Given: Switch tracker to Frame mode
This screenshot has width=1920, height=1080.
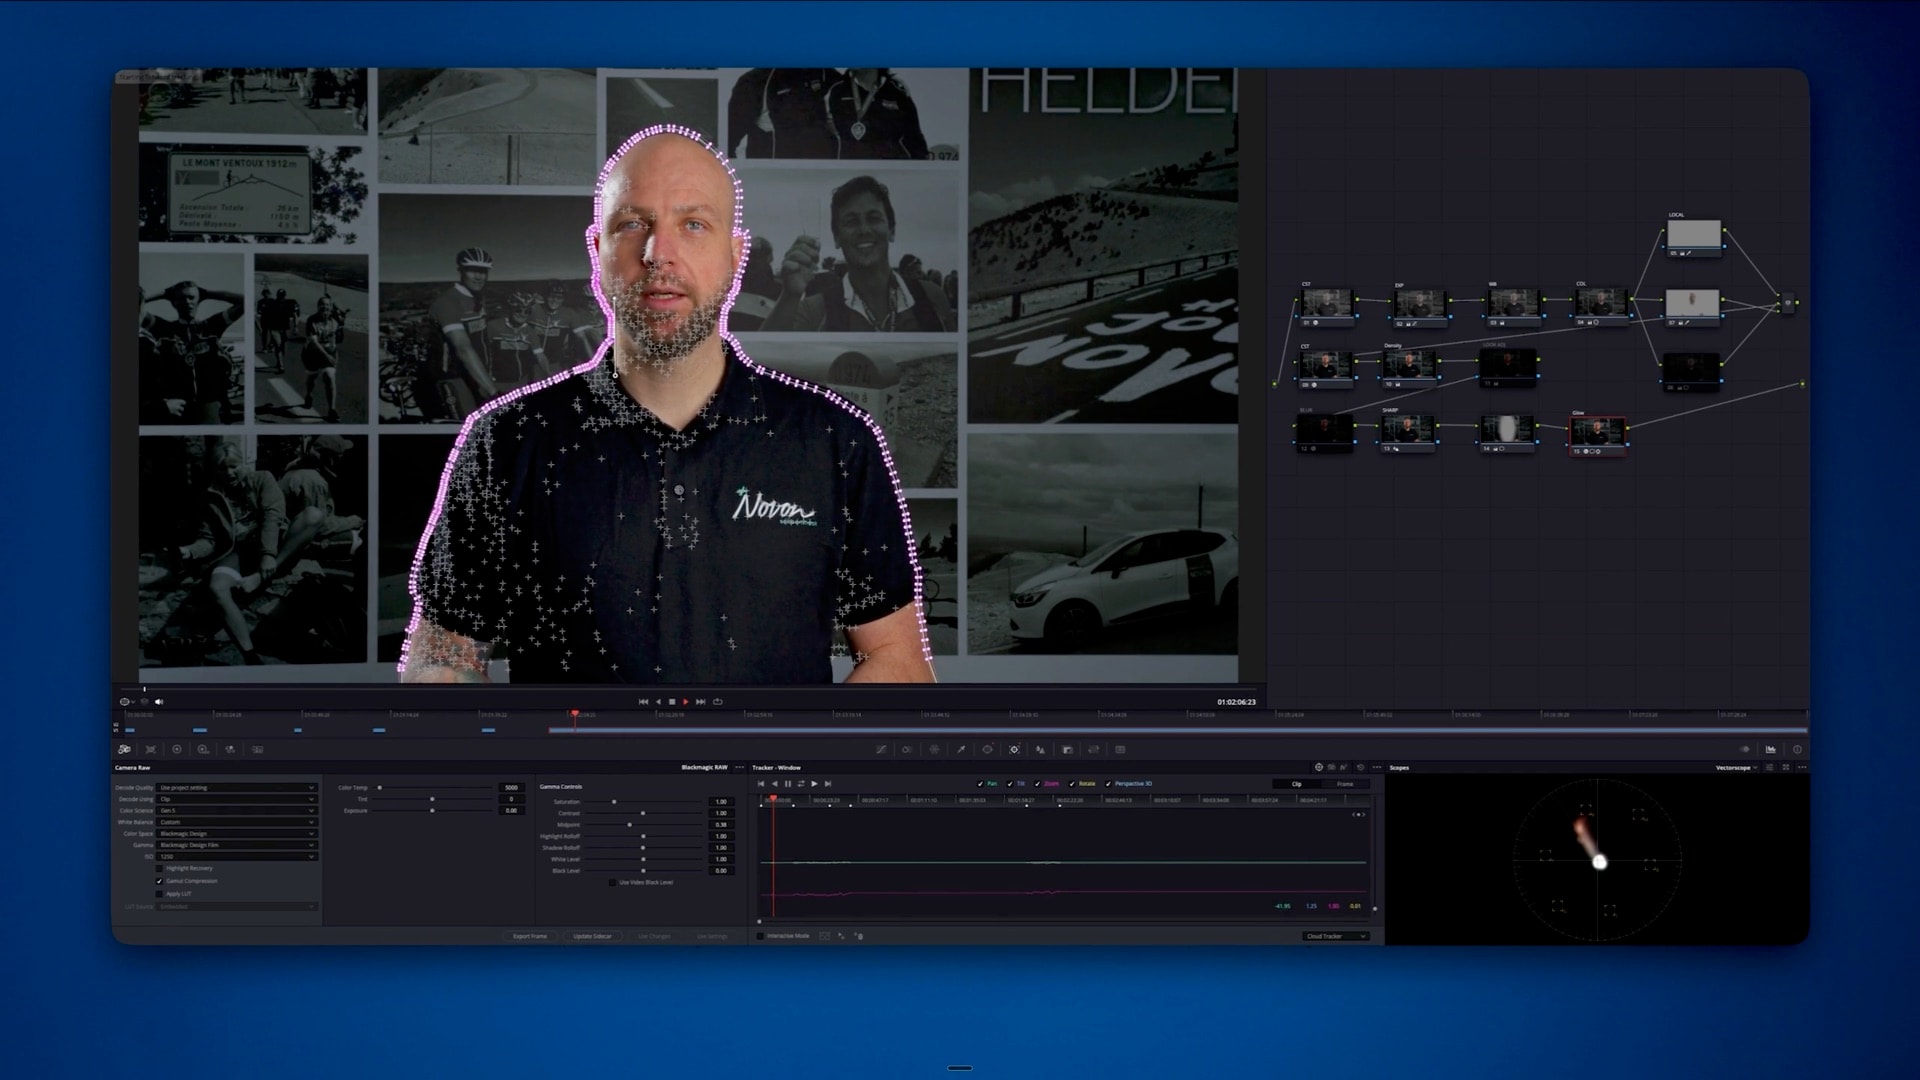Looking at the screenshot, I should click(1345, 784).
